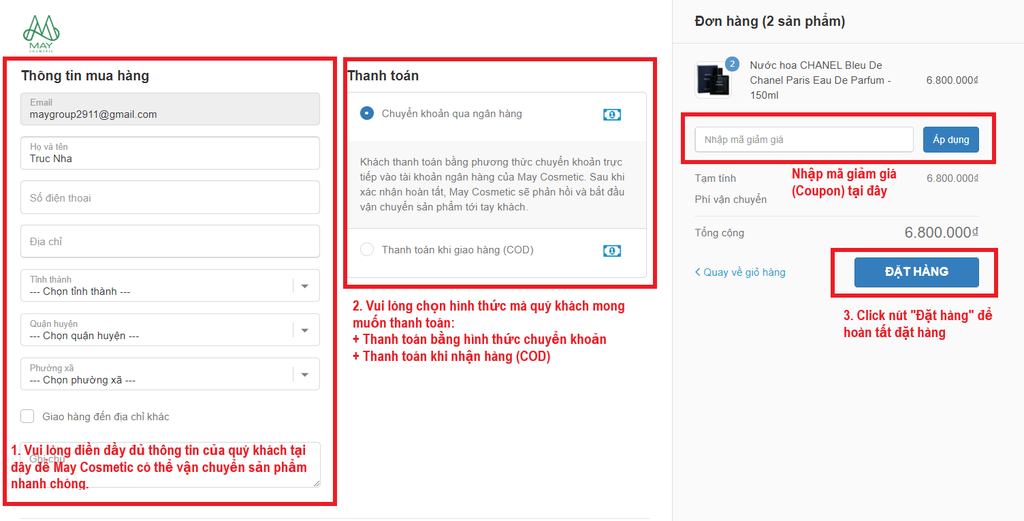Click COD payment money icon
The height and width of the screenshot is (521, 1024).
coord(612,251)
